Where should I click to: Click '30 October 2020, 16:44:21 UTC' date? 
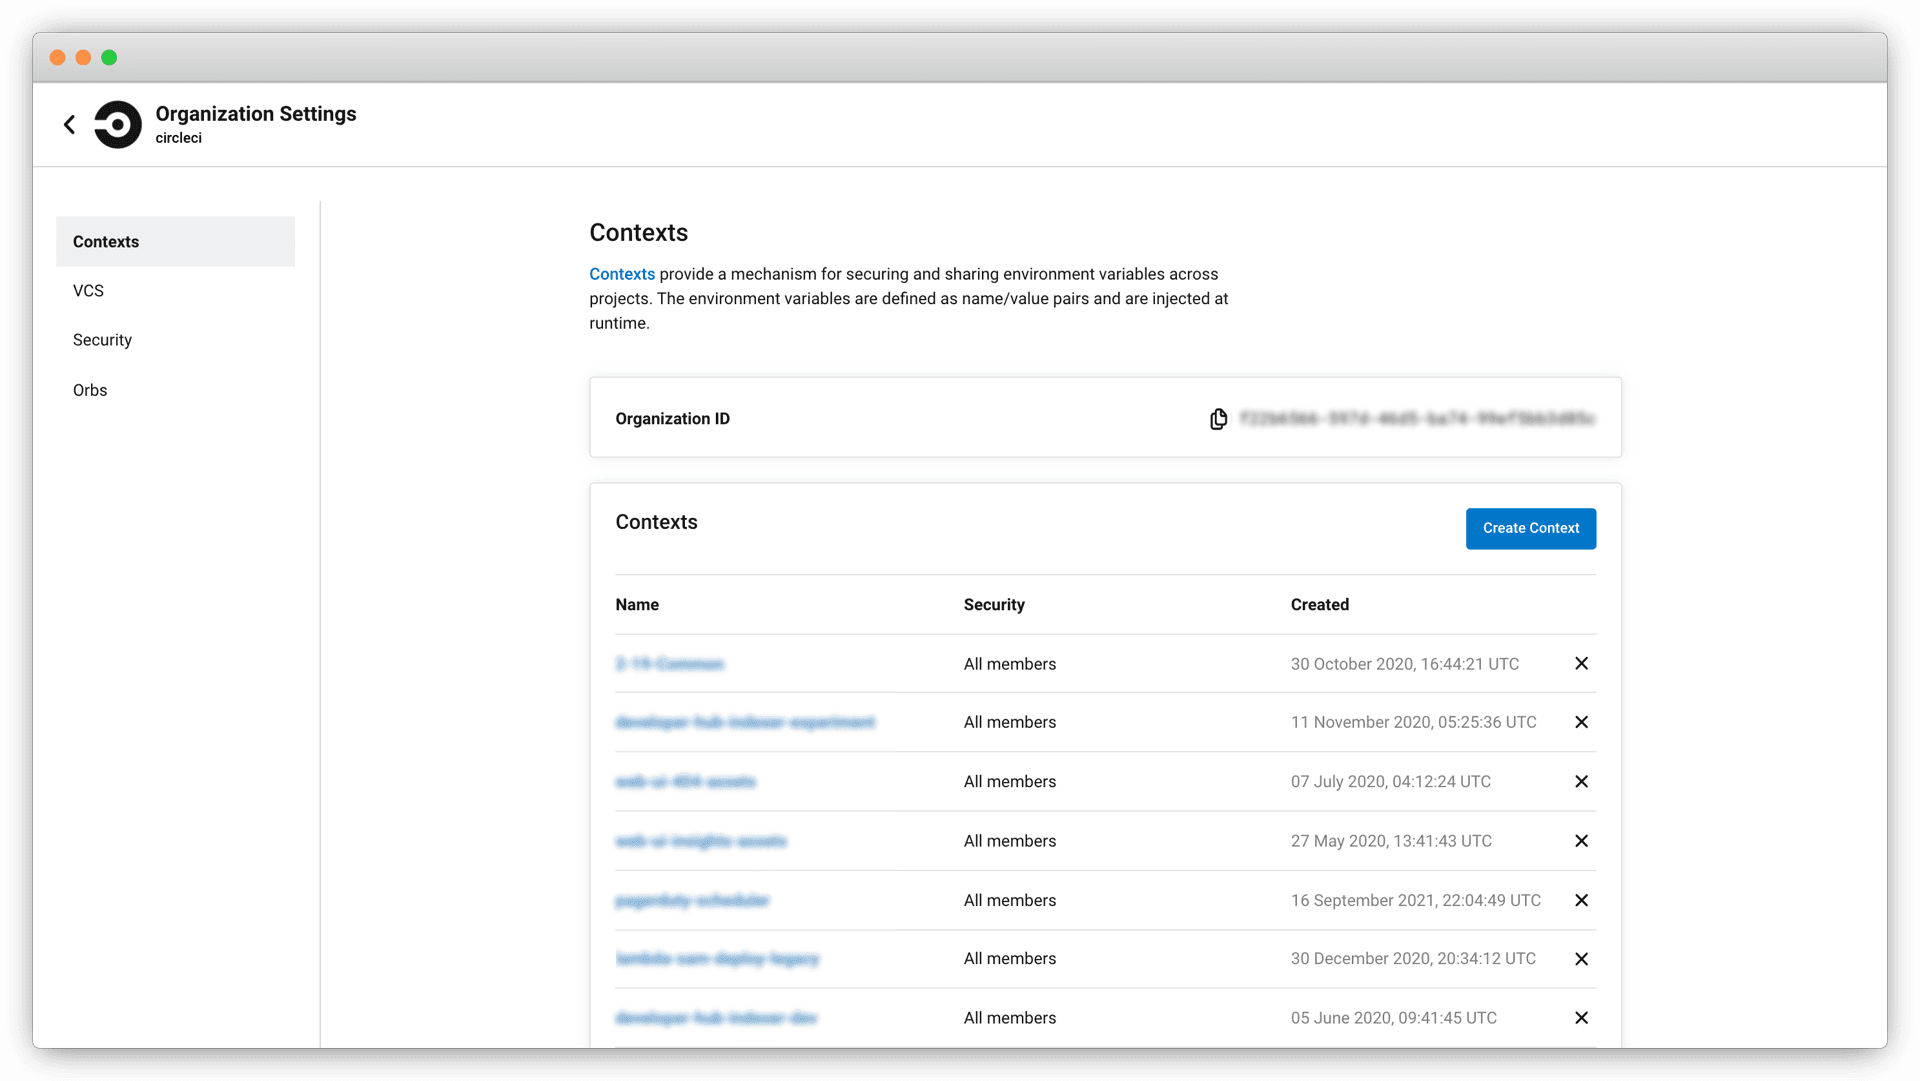1404,664
